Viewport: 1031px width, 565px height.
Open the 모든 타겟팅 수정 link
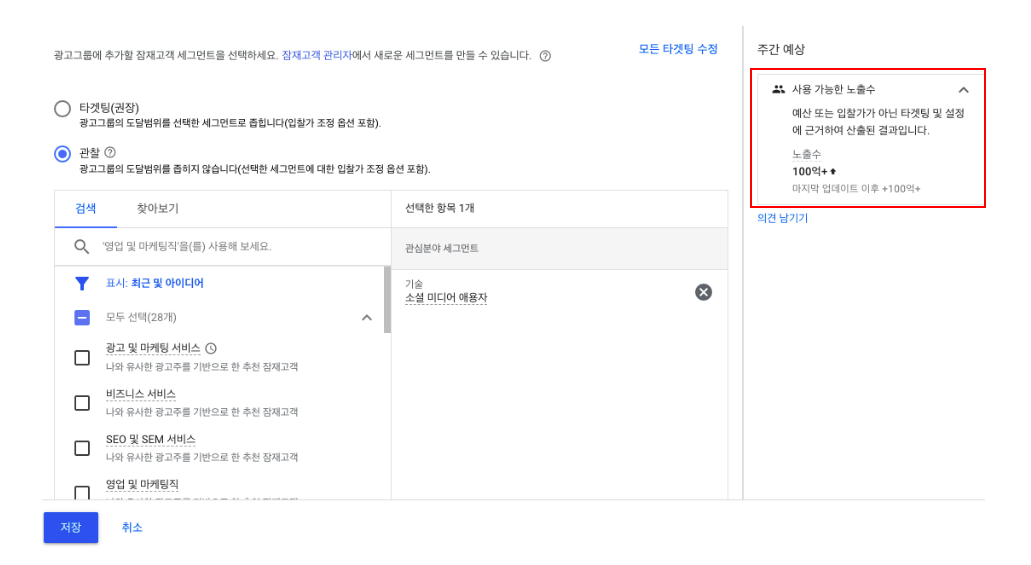click(678, 49)
